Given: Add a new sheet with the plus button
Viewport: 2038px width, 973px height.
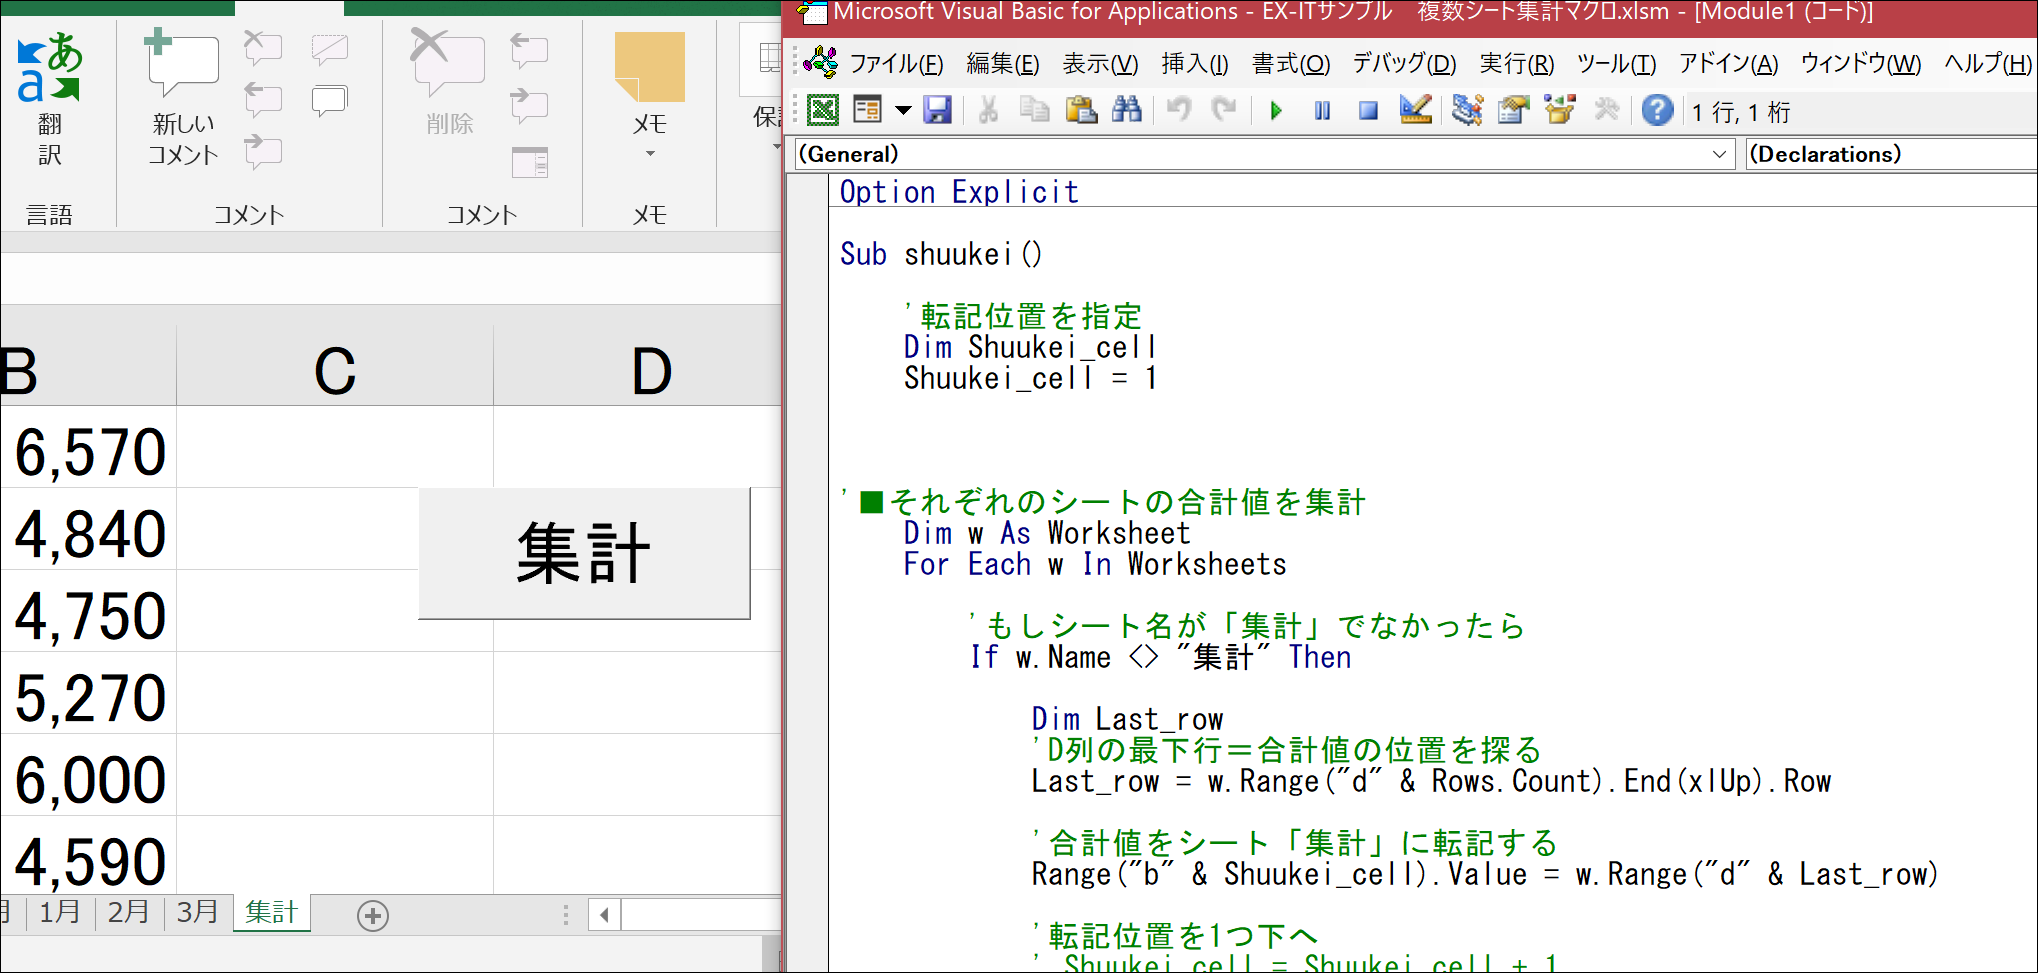Looking at the screenshot, I should (373, 915).
